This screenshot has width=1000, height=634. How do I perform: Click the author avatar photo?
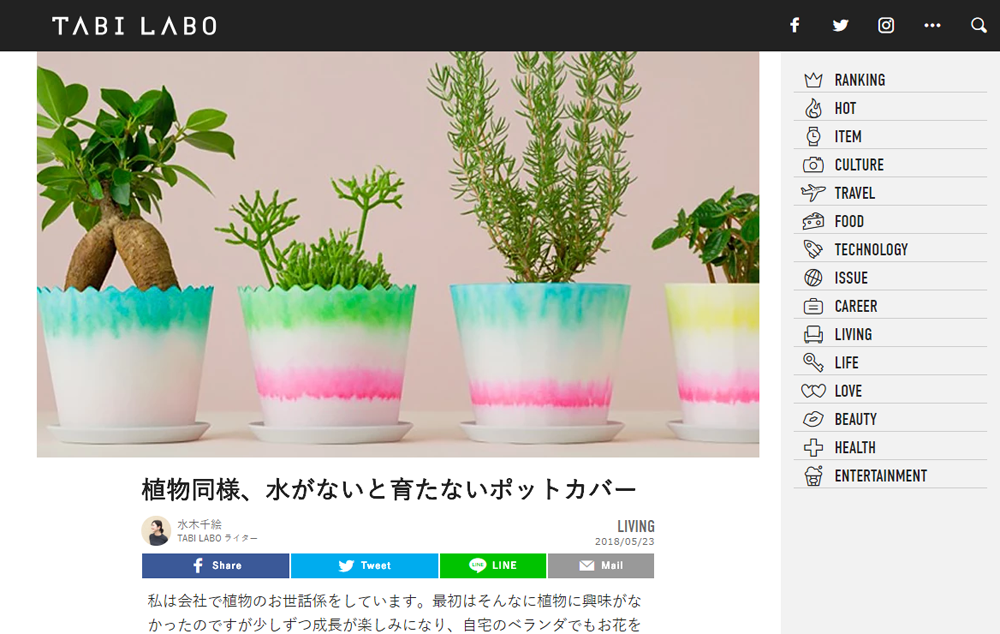156,531
